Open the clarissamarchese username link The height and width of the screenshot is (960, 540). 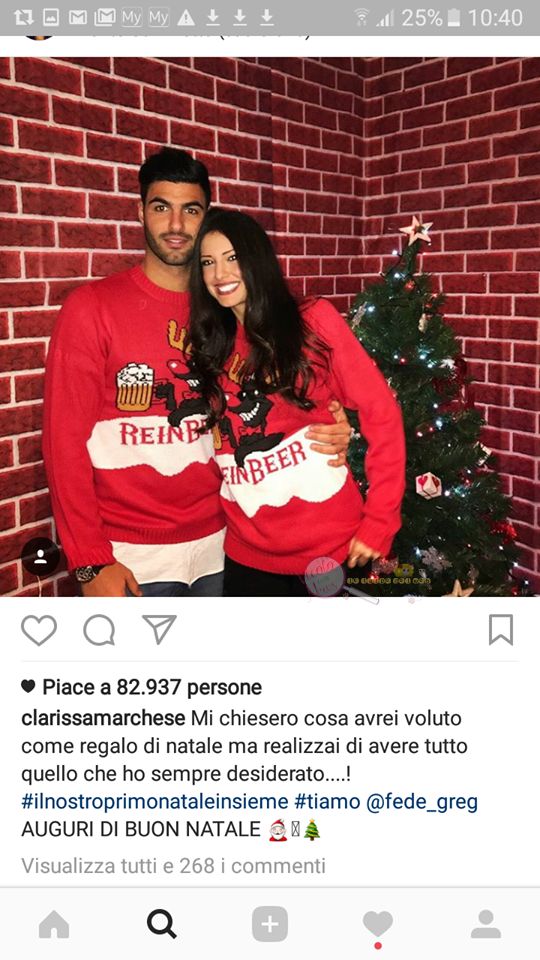[x=103, y=718]
